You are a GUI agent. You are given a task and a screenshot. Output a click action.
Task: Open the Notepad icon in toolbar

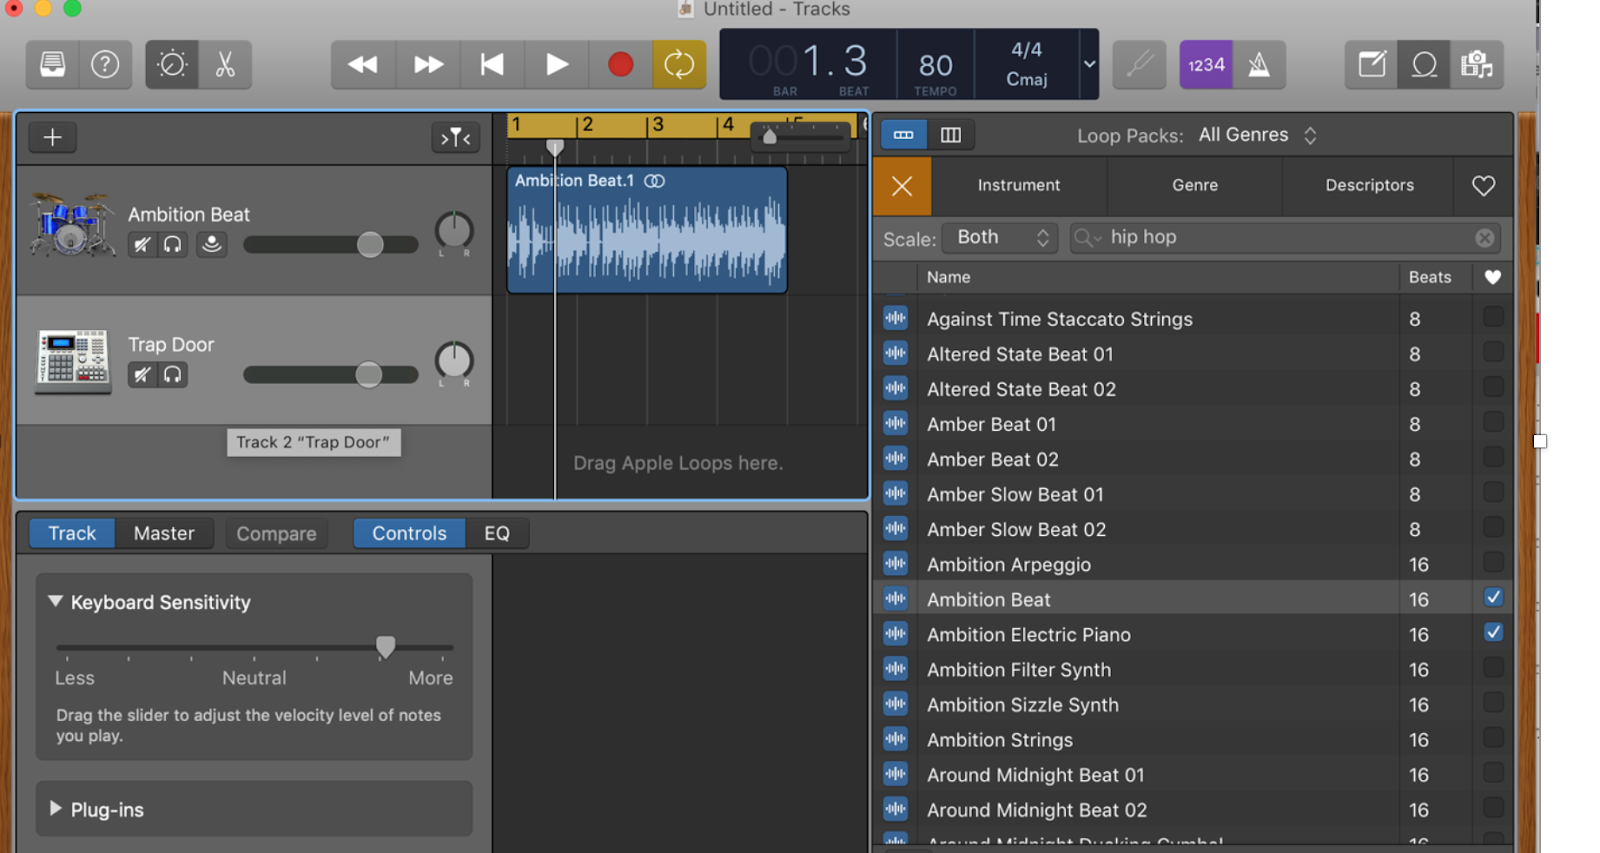[x=1371, y=65]
